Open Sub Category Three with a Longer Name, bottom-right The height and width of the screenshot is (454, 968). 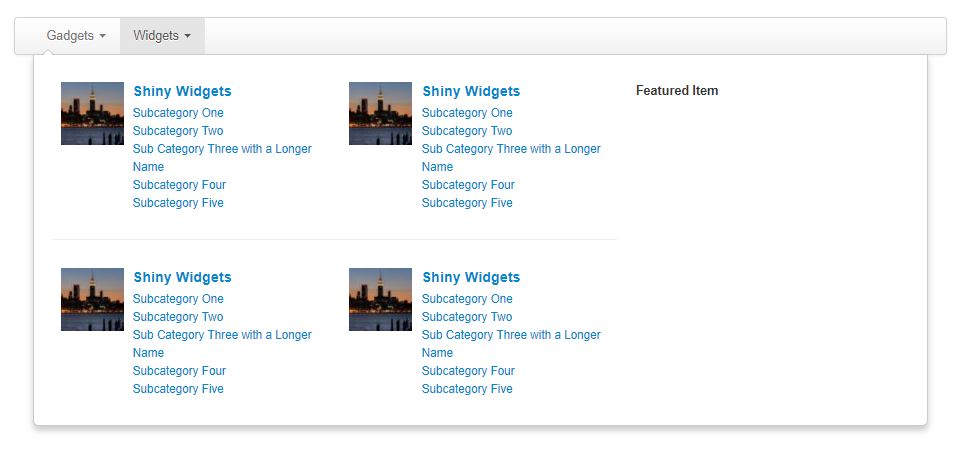coord(511,343)
